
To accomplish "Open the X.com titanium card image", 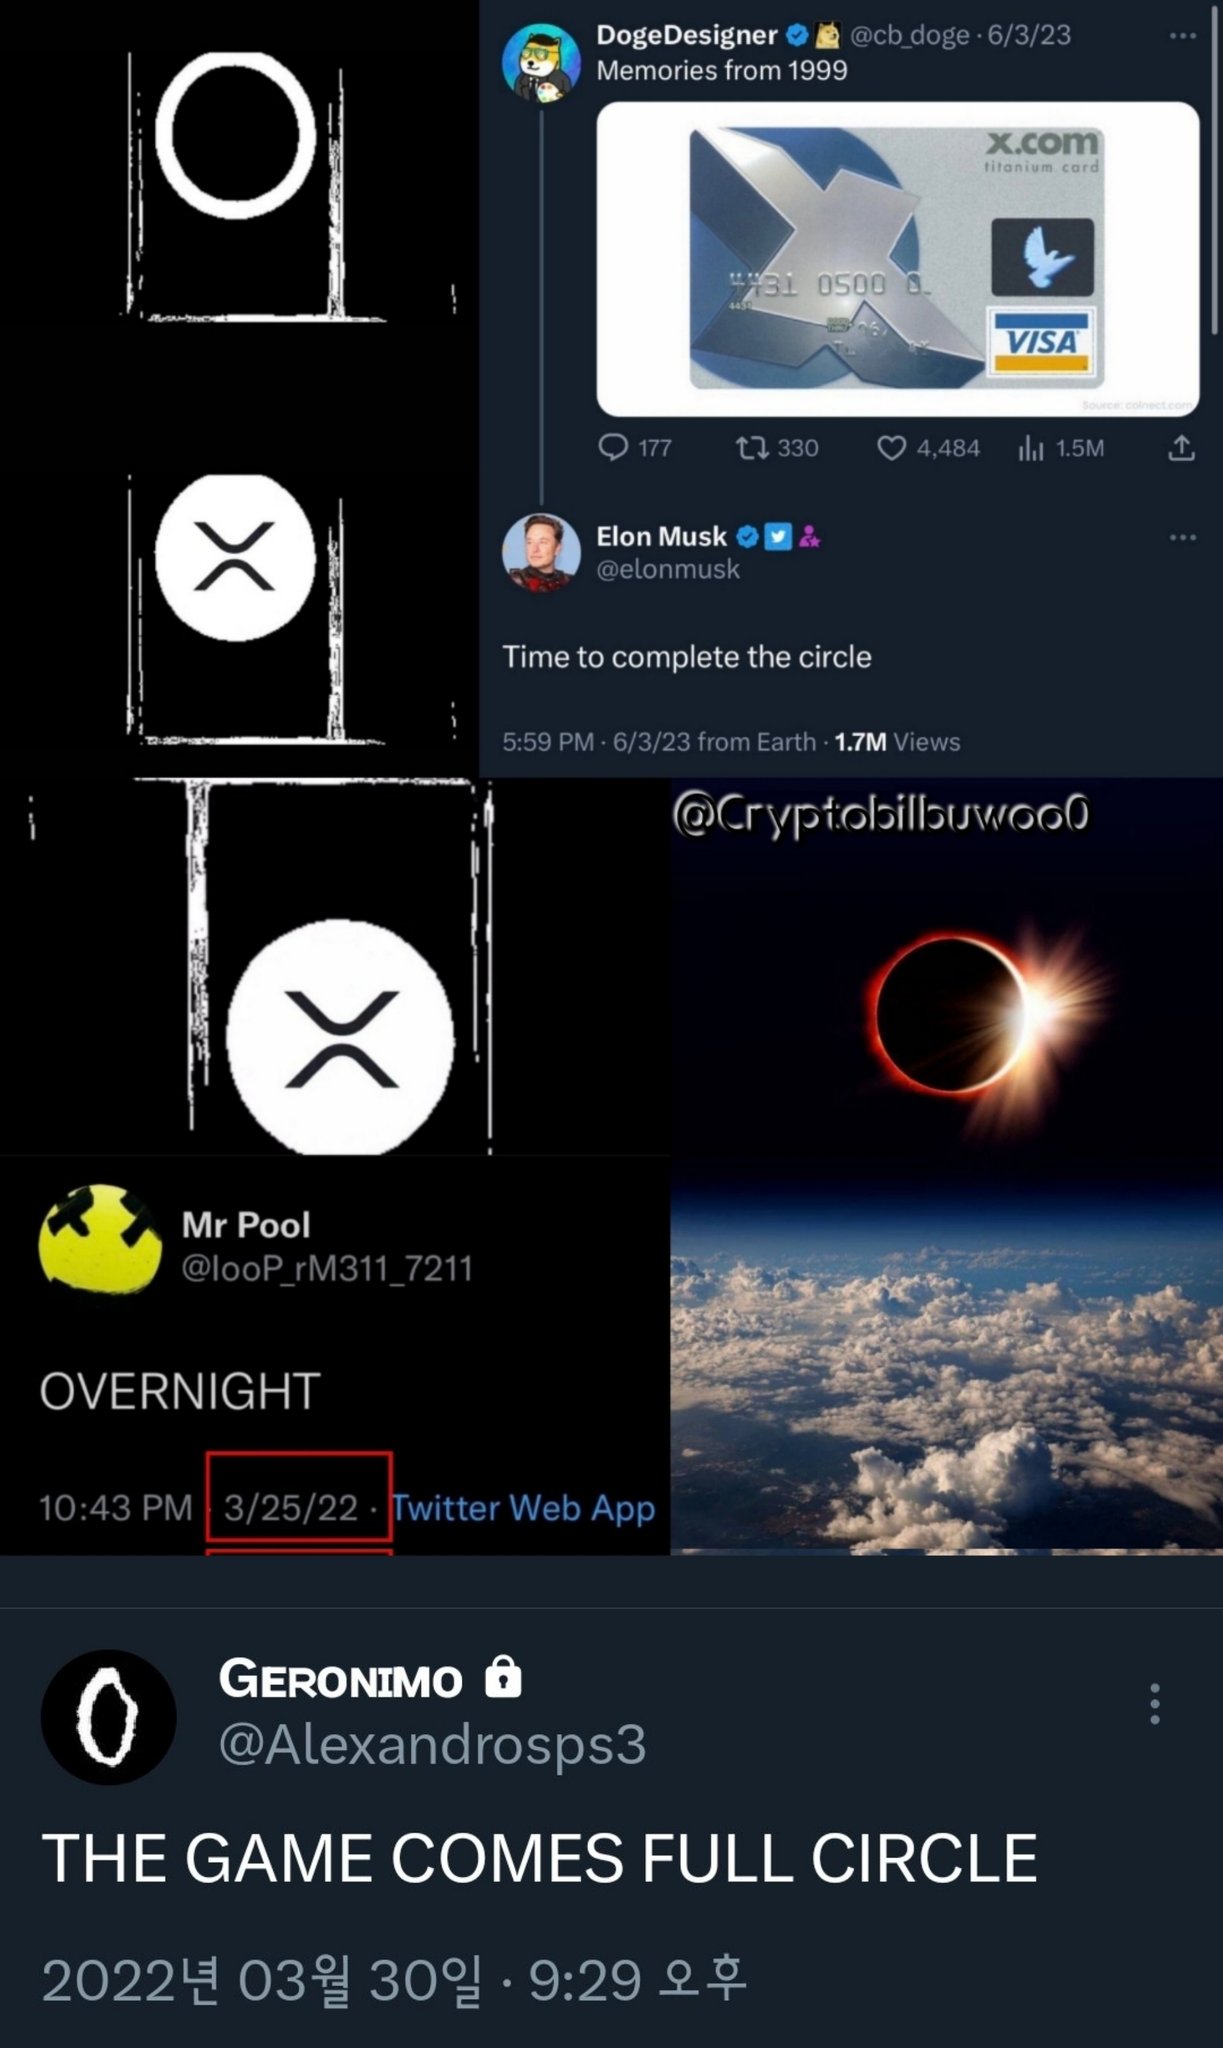I will click(x=898, y=259).
